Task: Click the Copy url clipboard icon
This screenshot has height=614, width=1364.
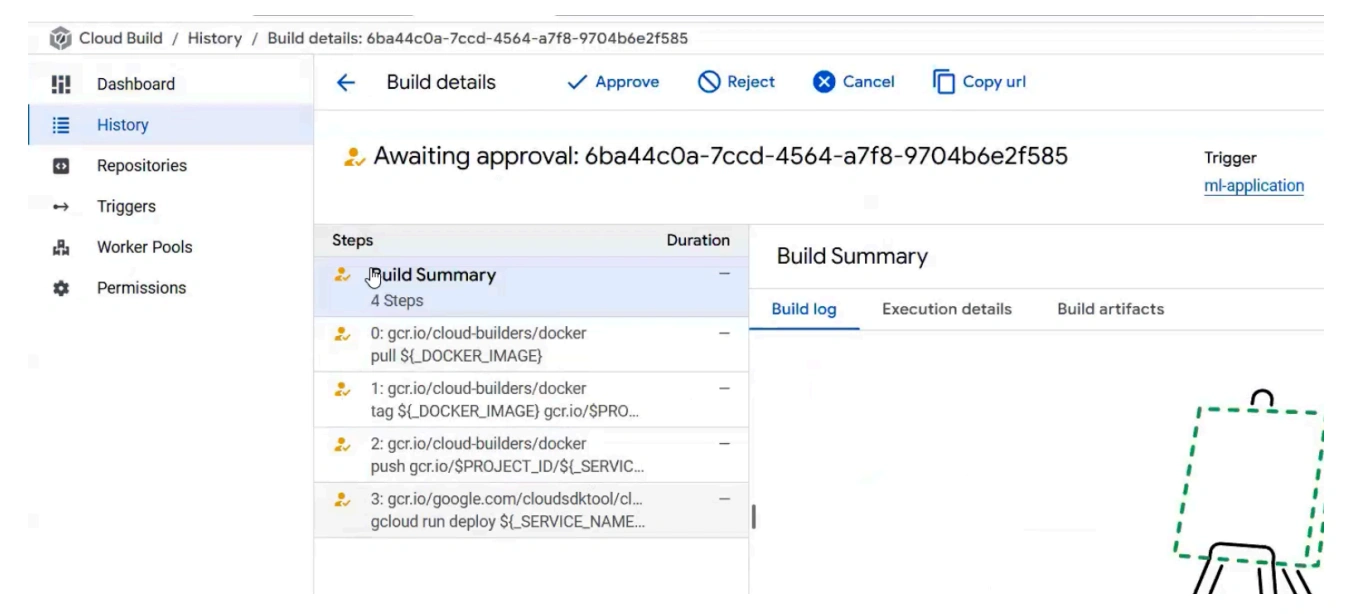Action: (x=943, y=82)
